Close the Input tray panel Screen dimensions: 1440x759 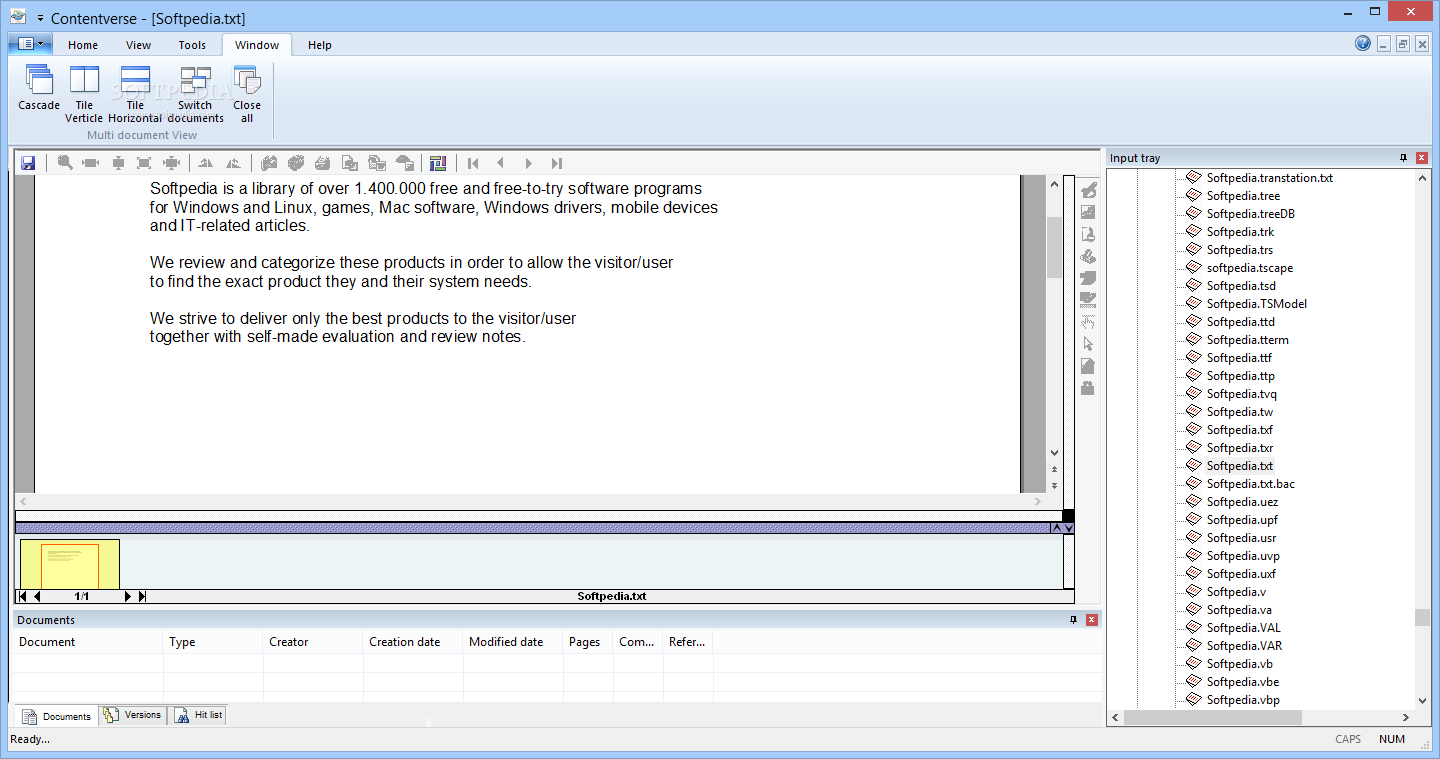(x=1422, y=158)
